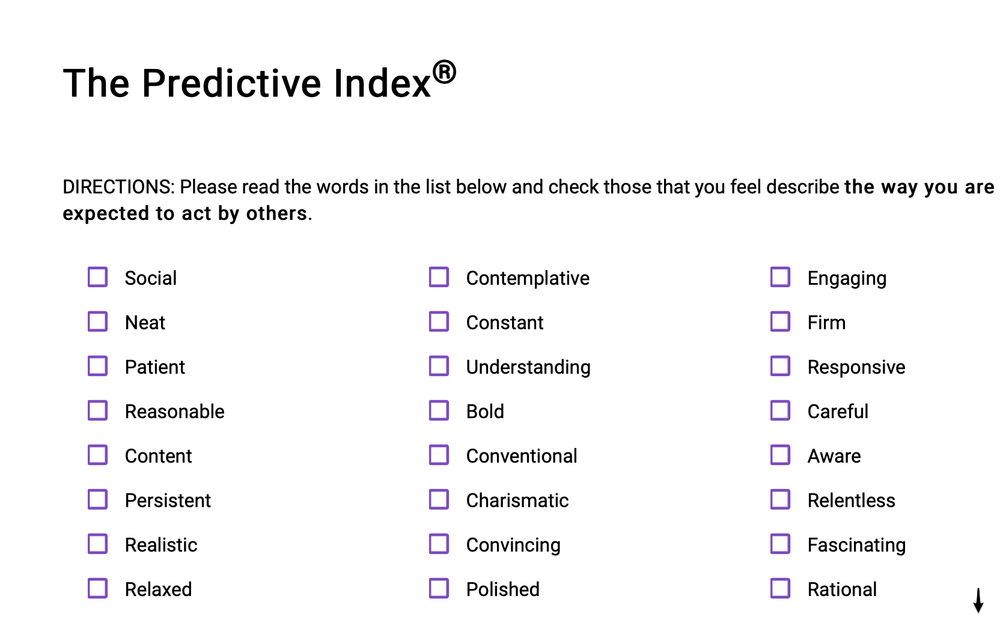Enable the Relaxed checkbox

[97, 588]
